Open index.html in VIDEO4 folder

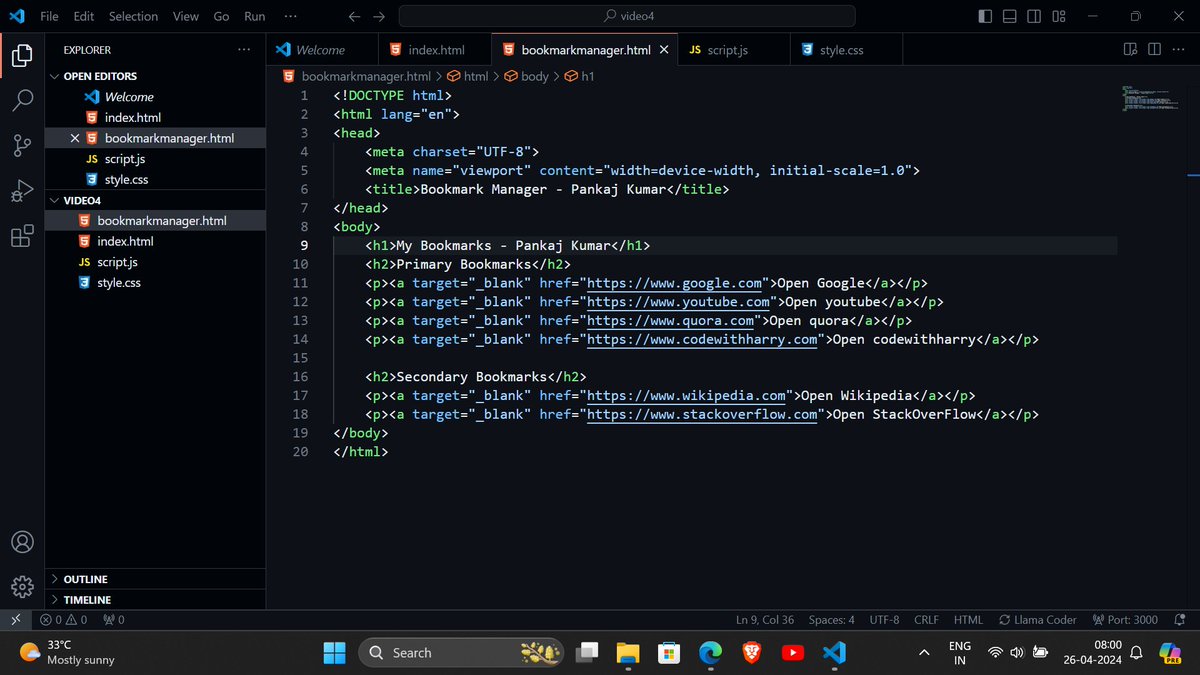[x=155, y=241]
